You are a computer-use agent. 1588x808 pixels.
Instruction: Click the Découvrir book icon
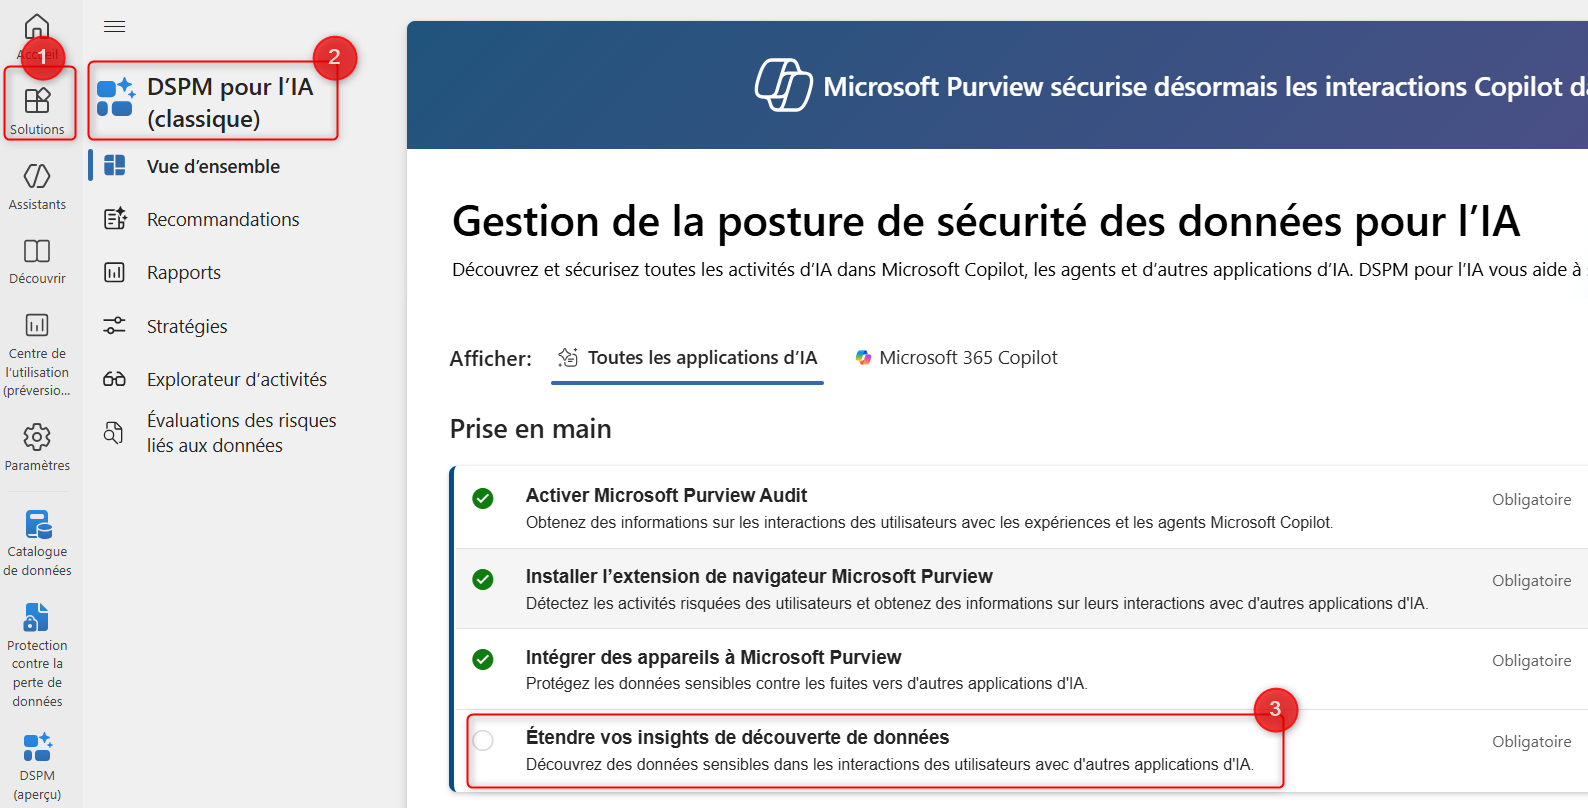(37, 251)
